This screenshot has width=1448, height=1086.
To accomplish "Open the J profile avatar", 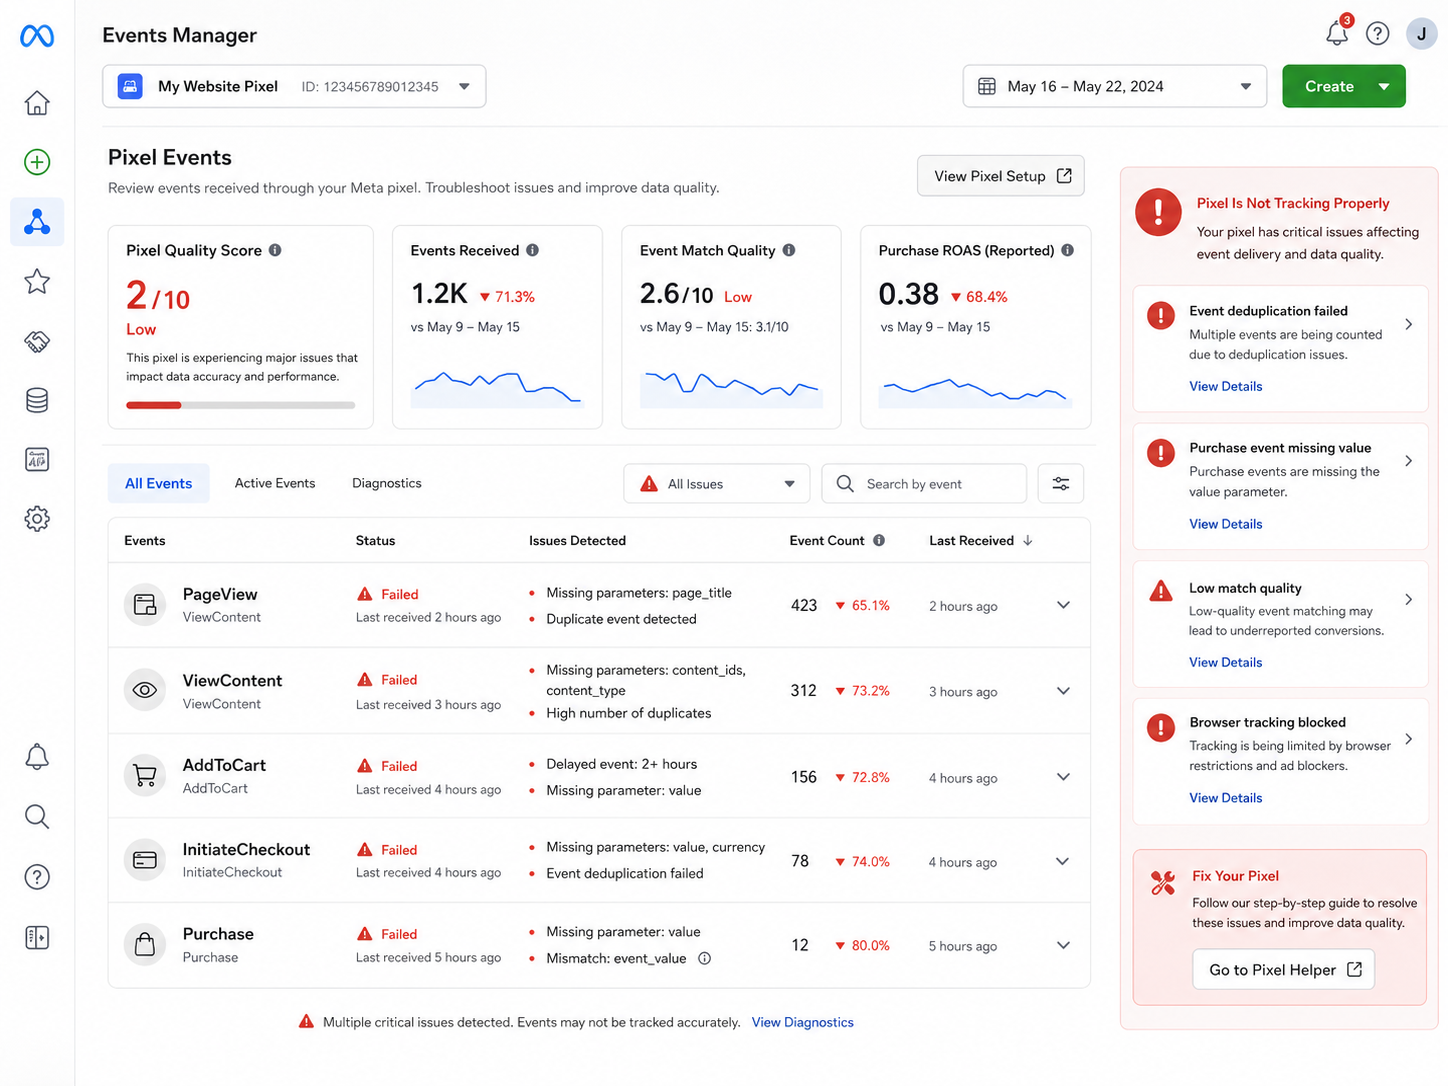I will pos(1422,34).
